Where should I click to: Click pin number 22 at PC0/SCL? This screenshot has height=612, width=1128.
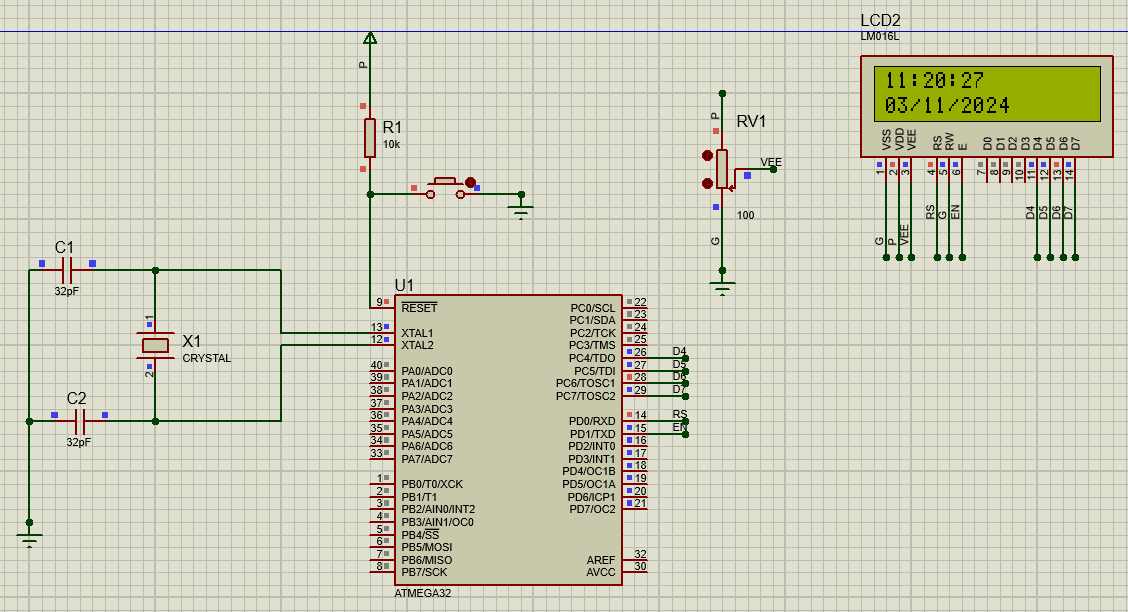coord(640,302)
